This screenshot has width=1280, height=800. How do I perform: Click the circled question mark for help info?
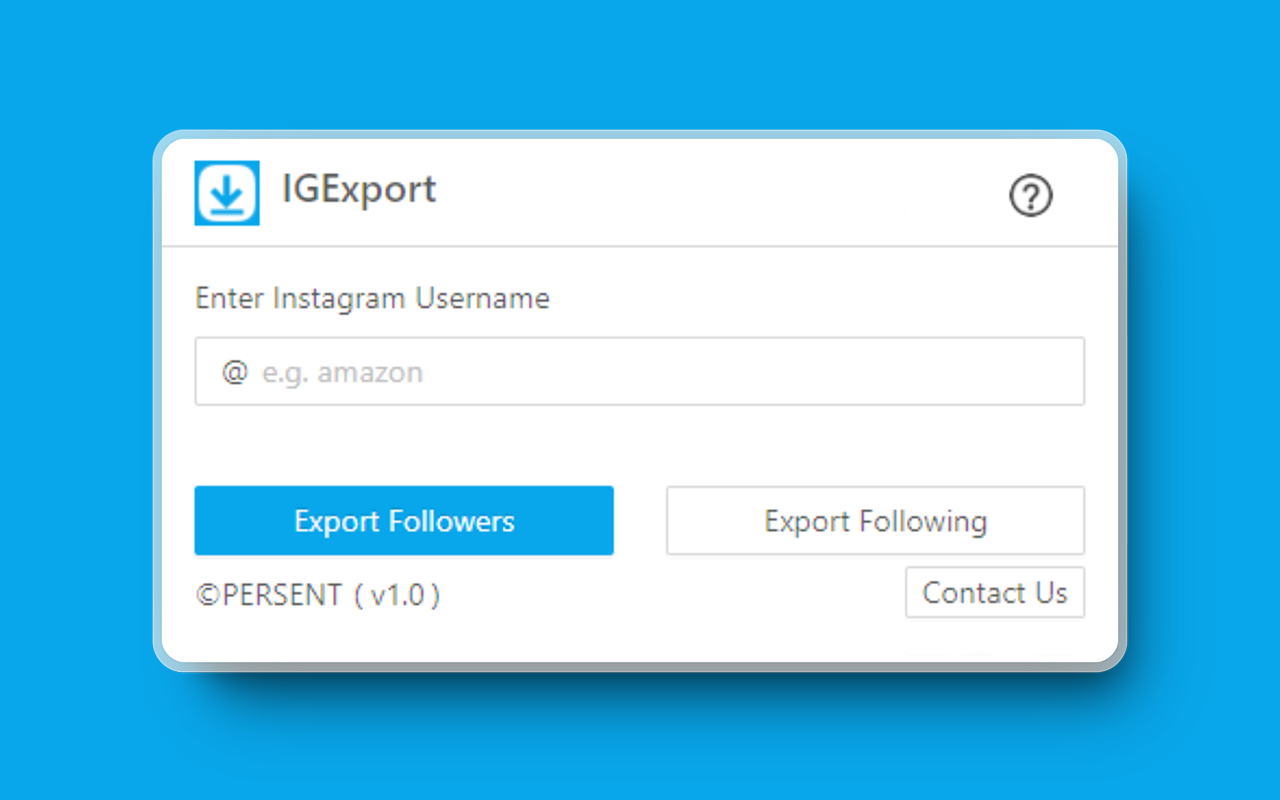[1031, 197]
